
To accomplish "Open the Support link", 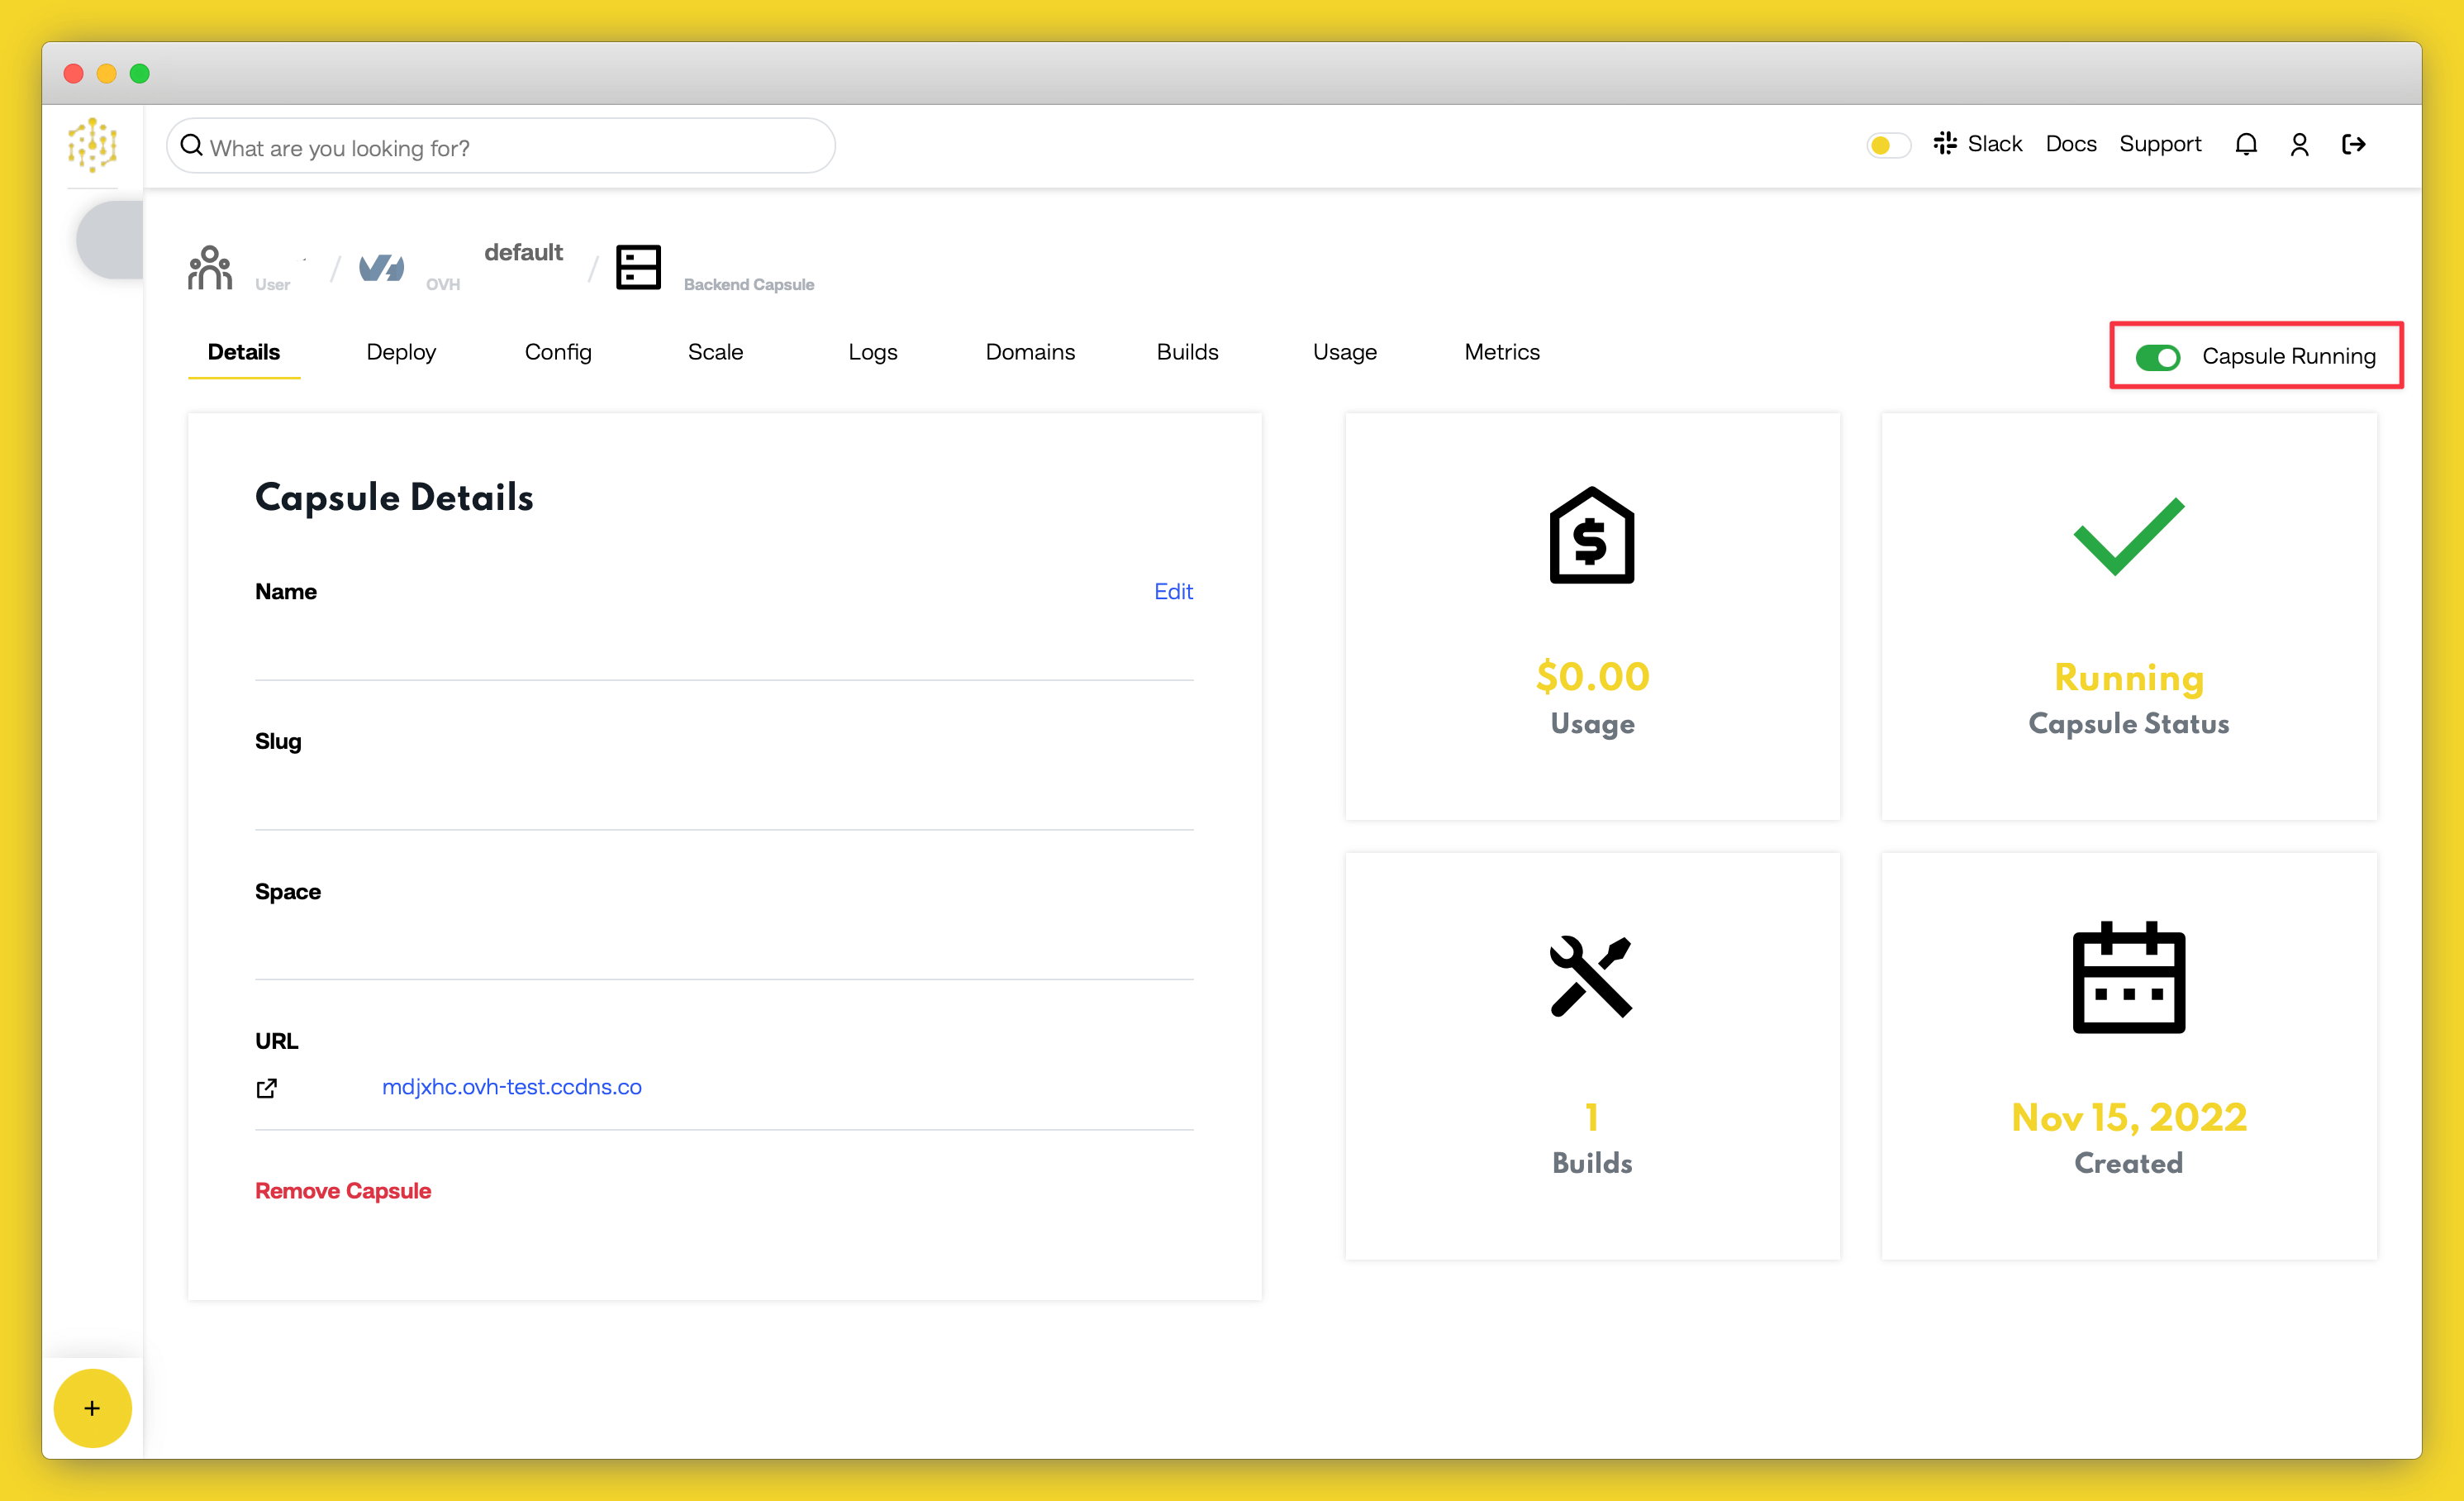I will coord(2160,144).
